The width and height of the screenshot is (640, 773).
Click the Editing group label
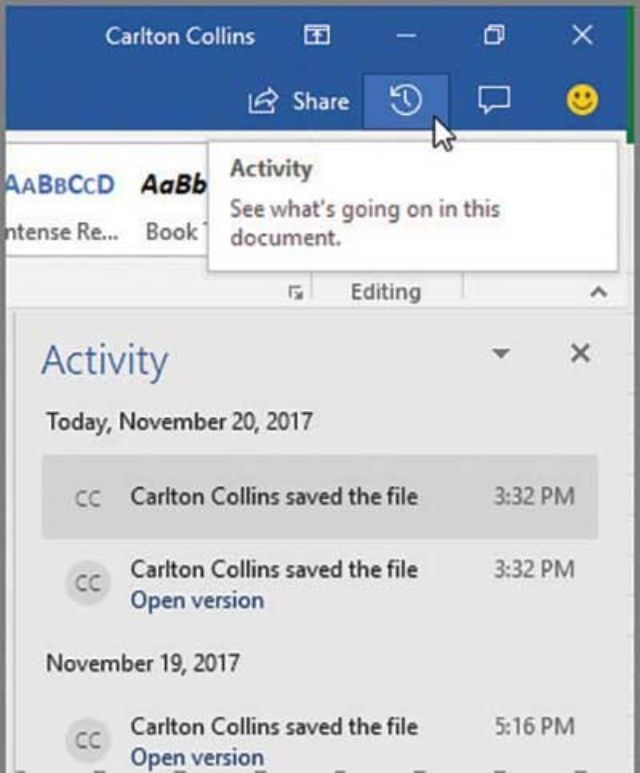pyautogui.click(x=386, y=292)
